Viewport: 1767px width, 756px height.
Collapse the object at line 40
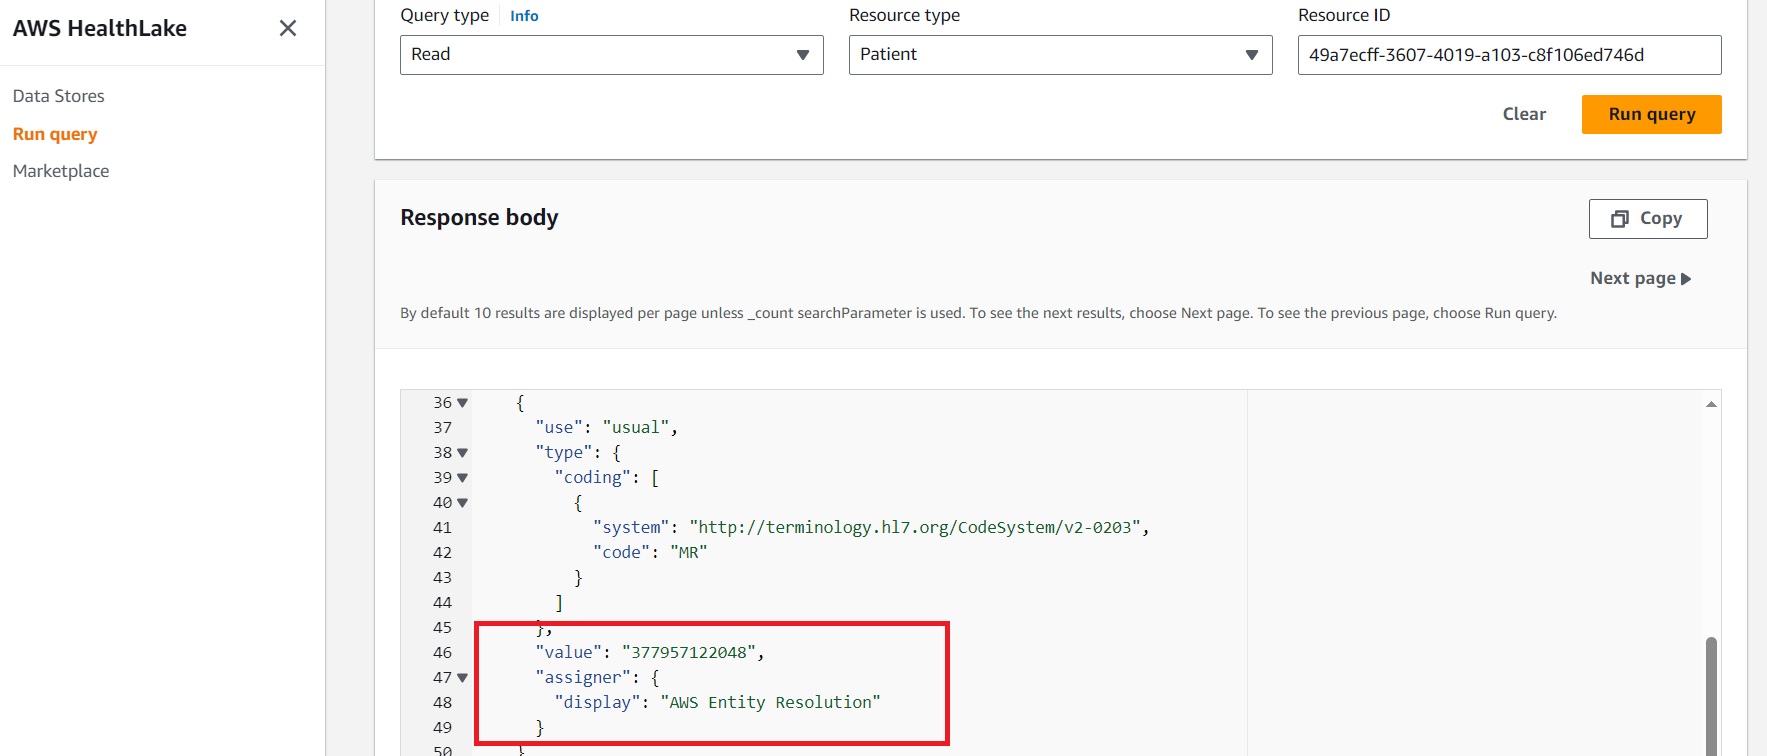(x=462, y=503)
